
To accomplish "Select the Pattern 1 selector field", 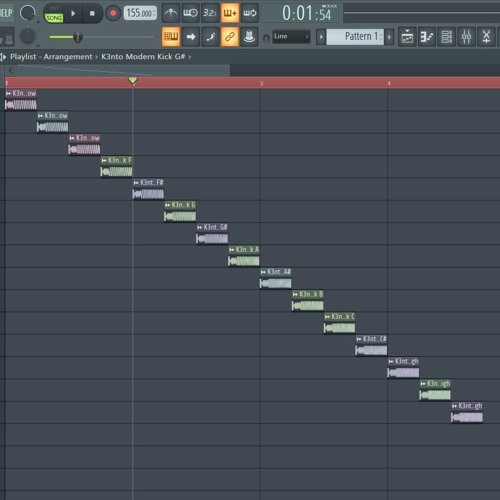I will pyautogui.click(x=355, y=37).
